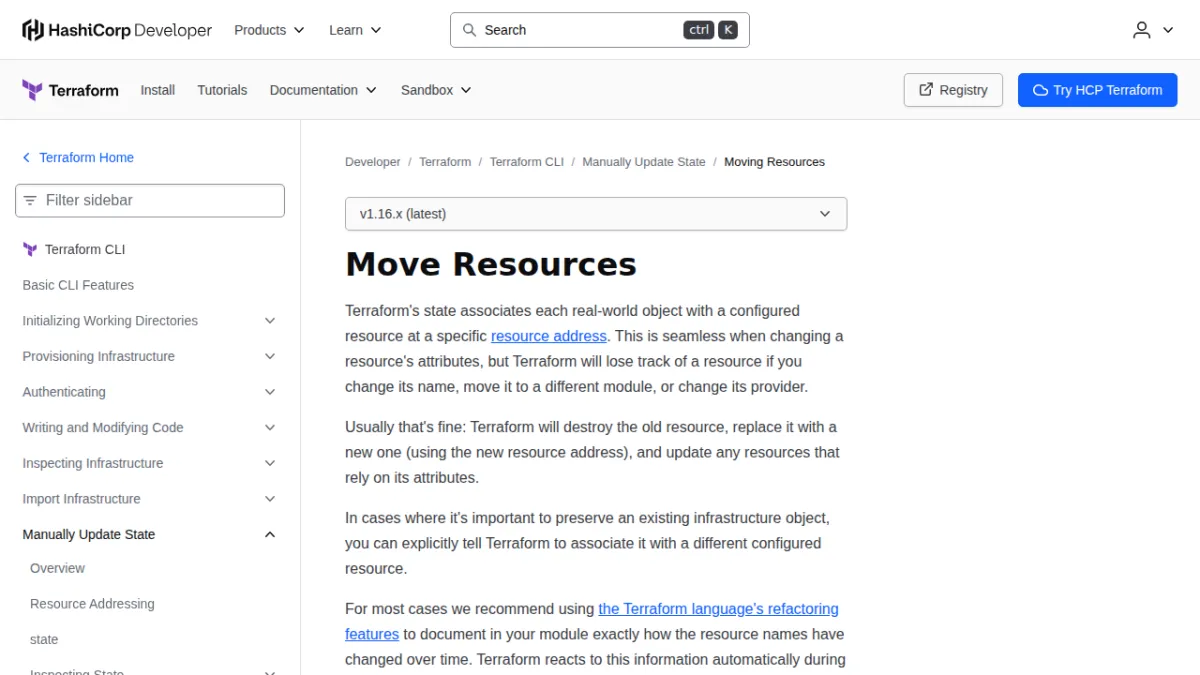Expand the Sandbox dropdown
Screen dimensions: 1200x675
[x=436, y=90]
